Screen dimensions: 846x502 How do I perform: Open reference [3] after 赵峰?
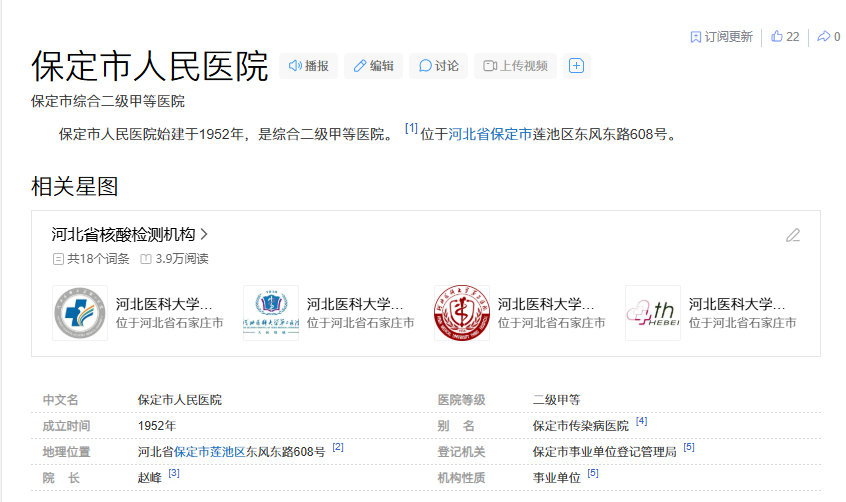[174, 473]
